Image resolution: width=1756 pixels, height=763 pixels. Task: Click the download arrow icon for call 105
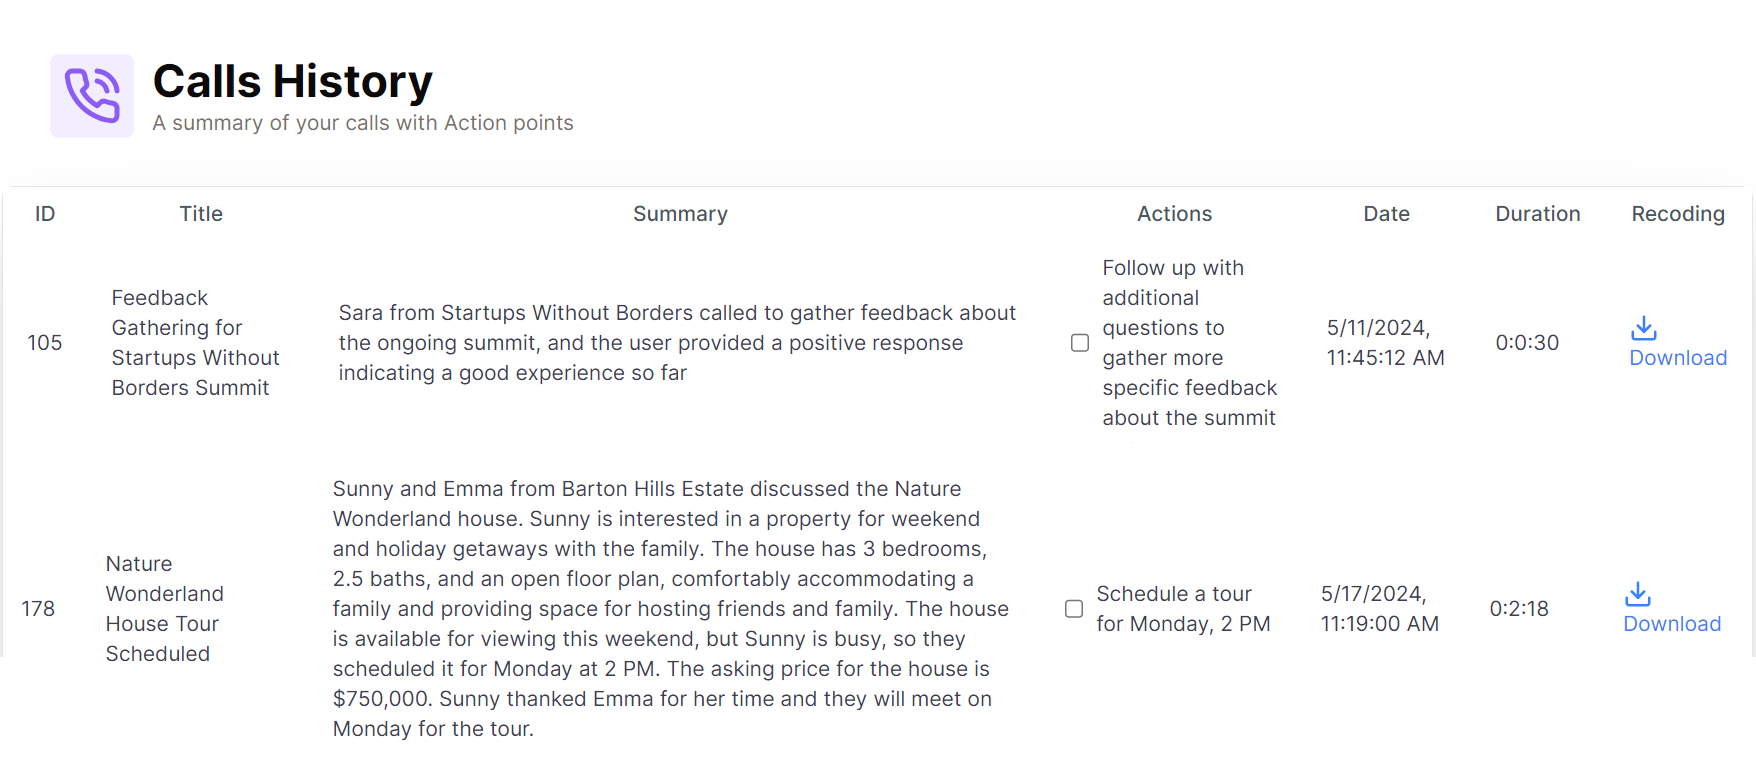click(x=1644, y=328)
